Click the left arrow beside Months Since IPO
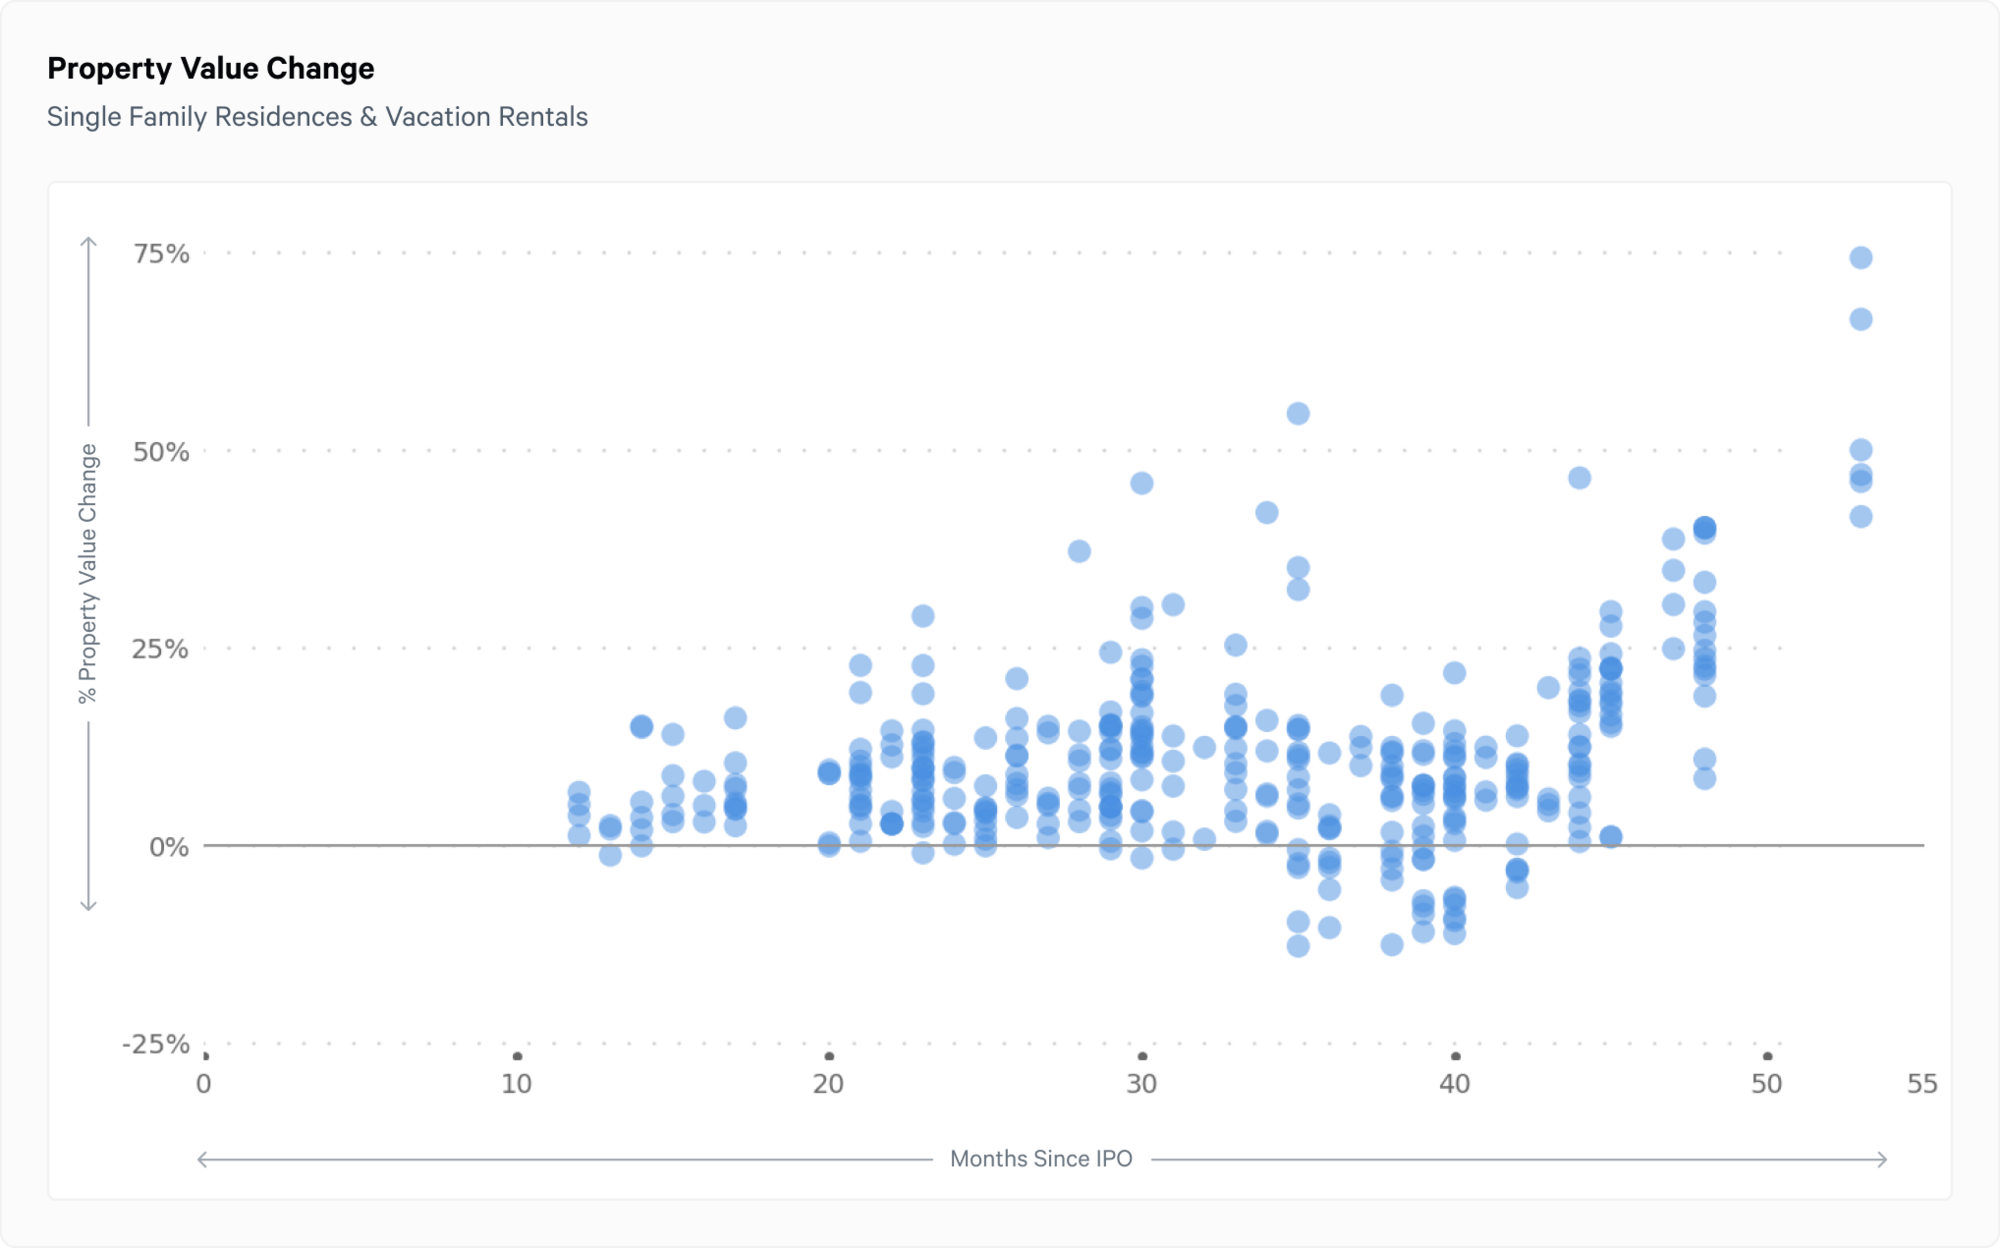This screenshot has width=2000, height=1248. pos(203,1159)
